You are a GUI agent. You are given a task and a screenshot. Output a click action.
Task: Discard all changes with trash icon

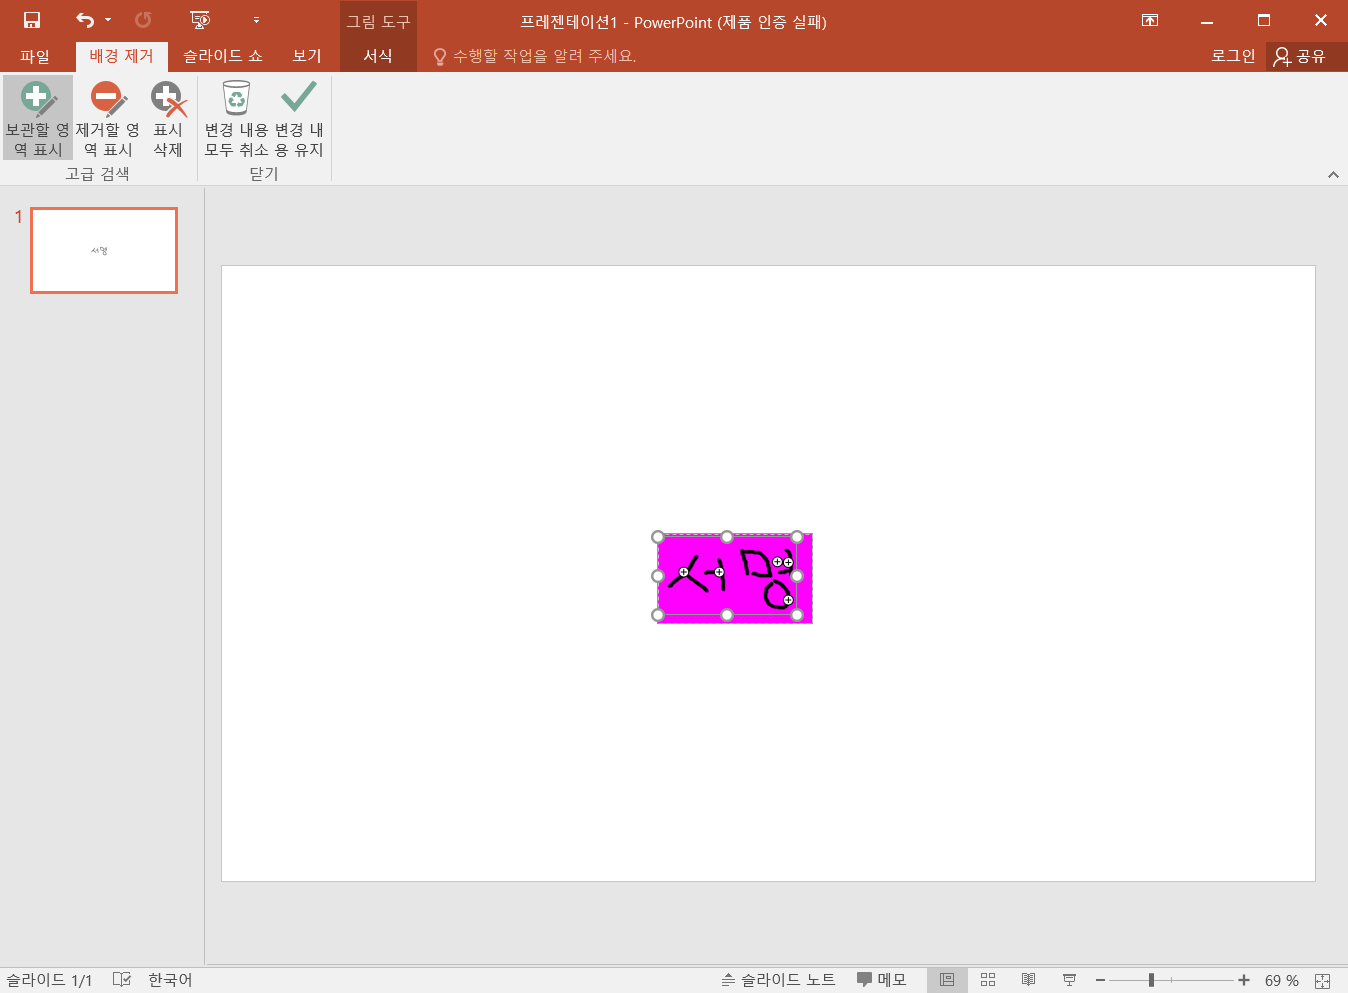click(x=236, y=118)
